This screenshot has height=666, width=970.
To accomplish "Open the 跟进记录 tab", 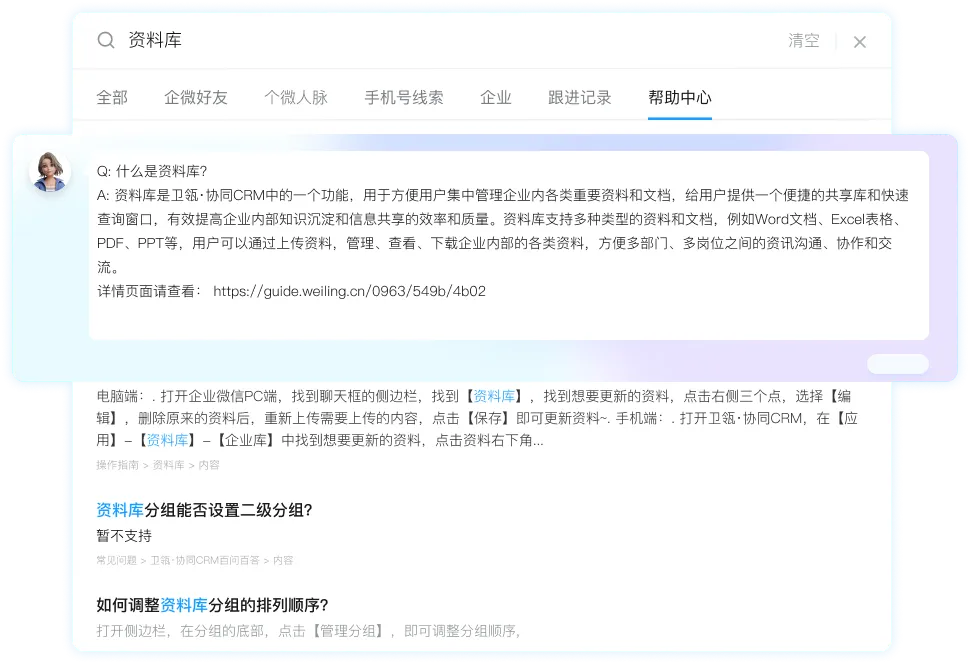I will (580, 97).
